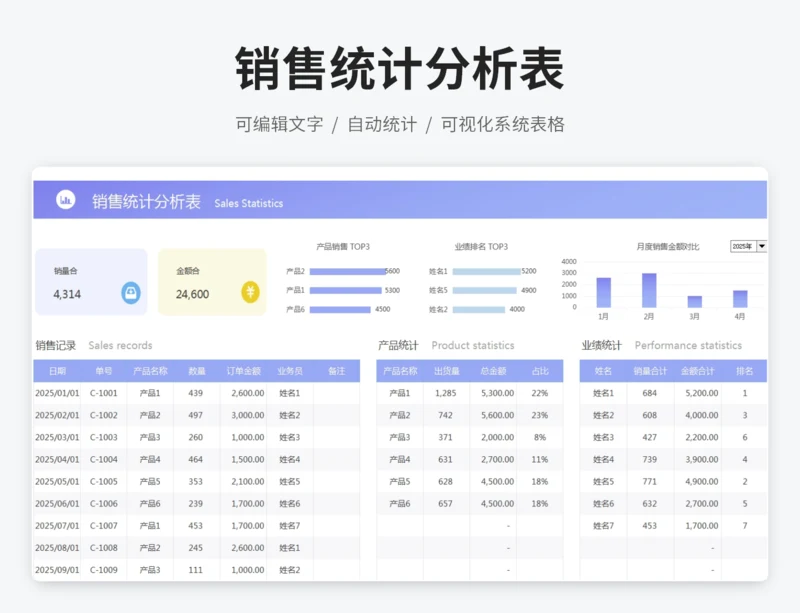Select the 4月 bar in monthly chart
This screenshot has height=613, width=800.
click(740, 299)
